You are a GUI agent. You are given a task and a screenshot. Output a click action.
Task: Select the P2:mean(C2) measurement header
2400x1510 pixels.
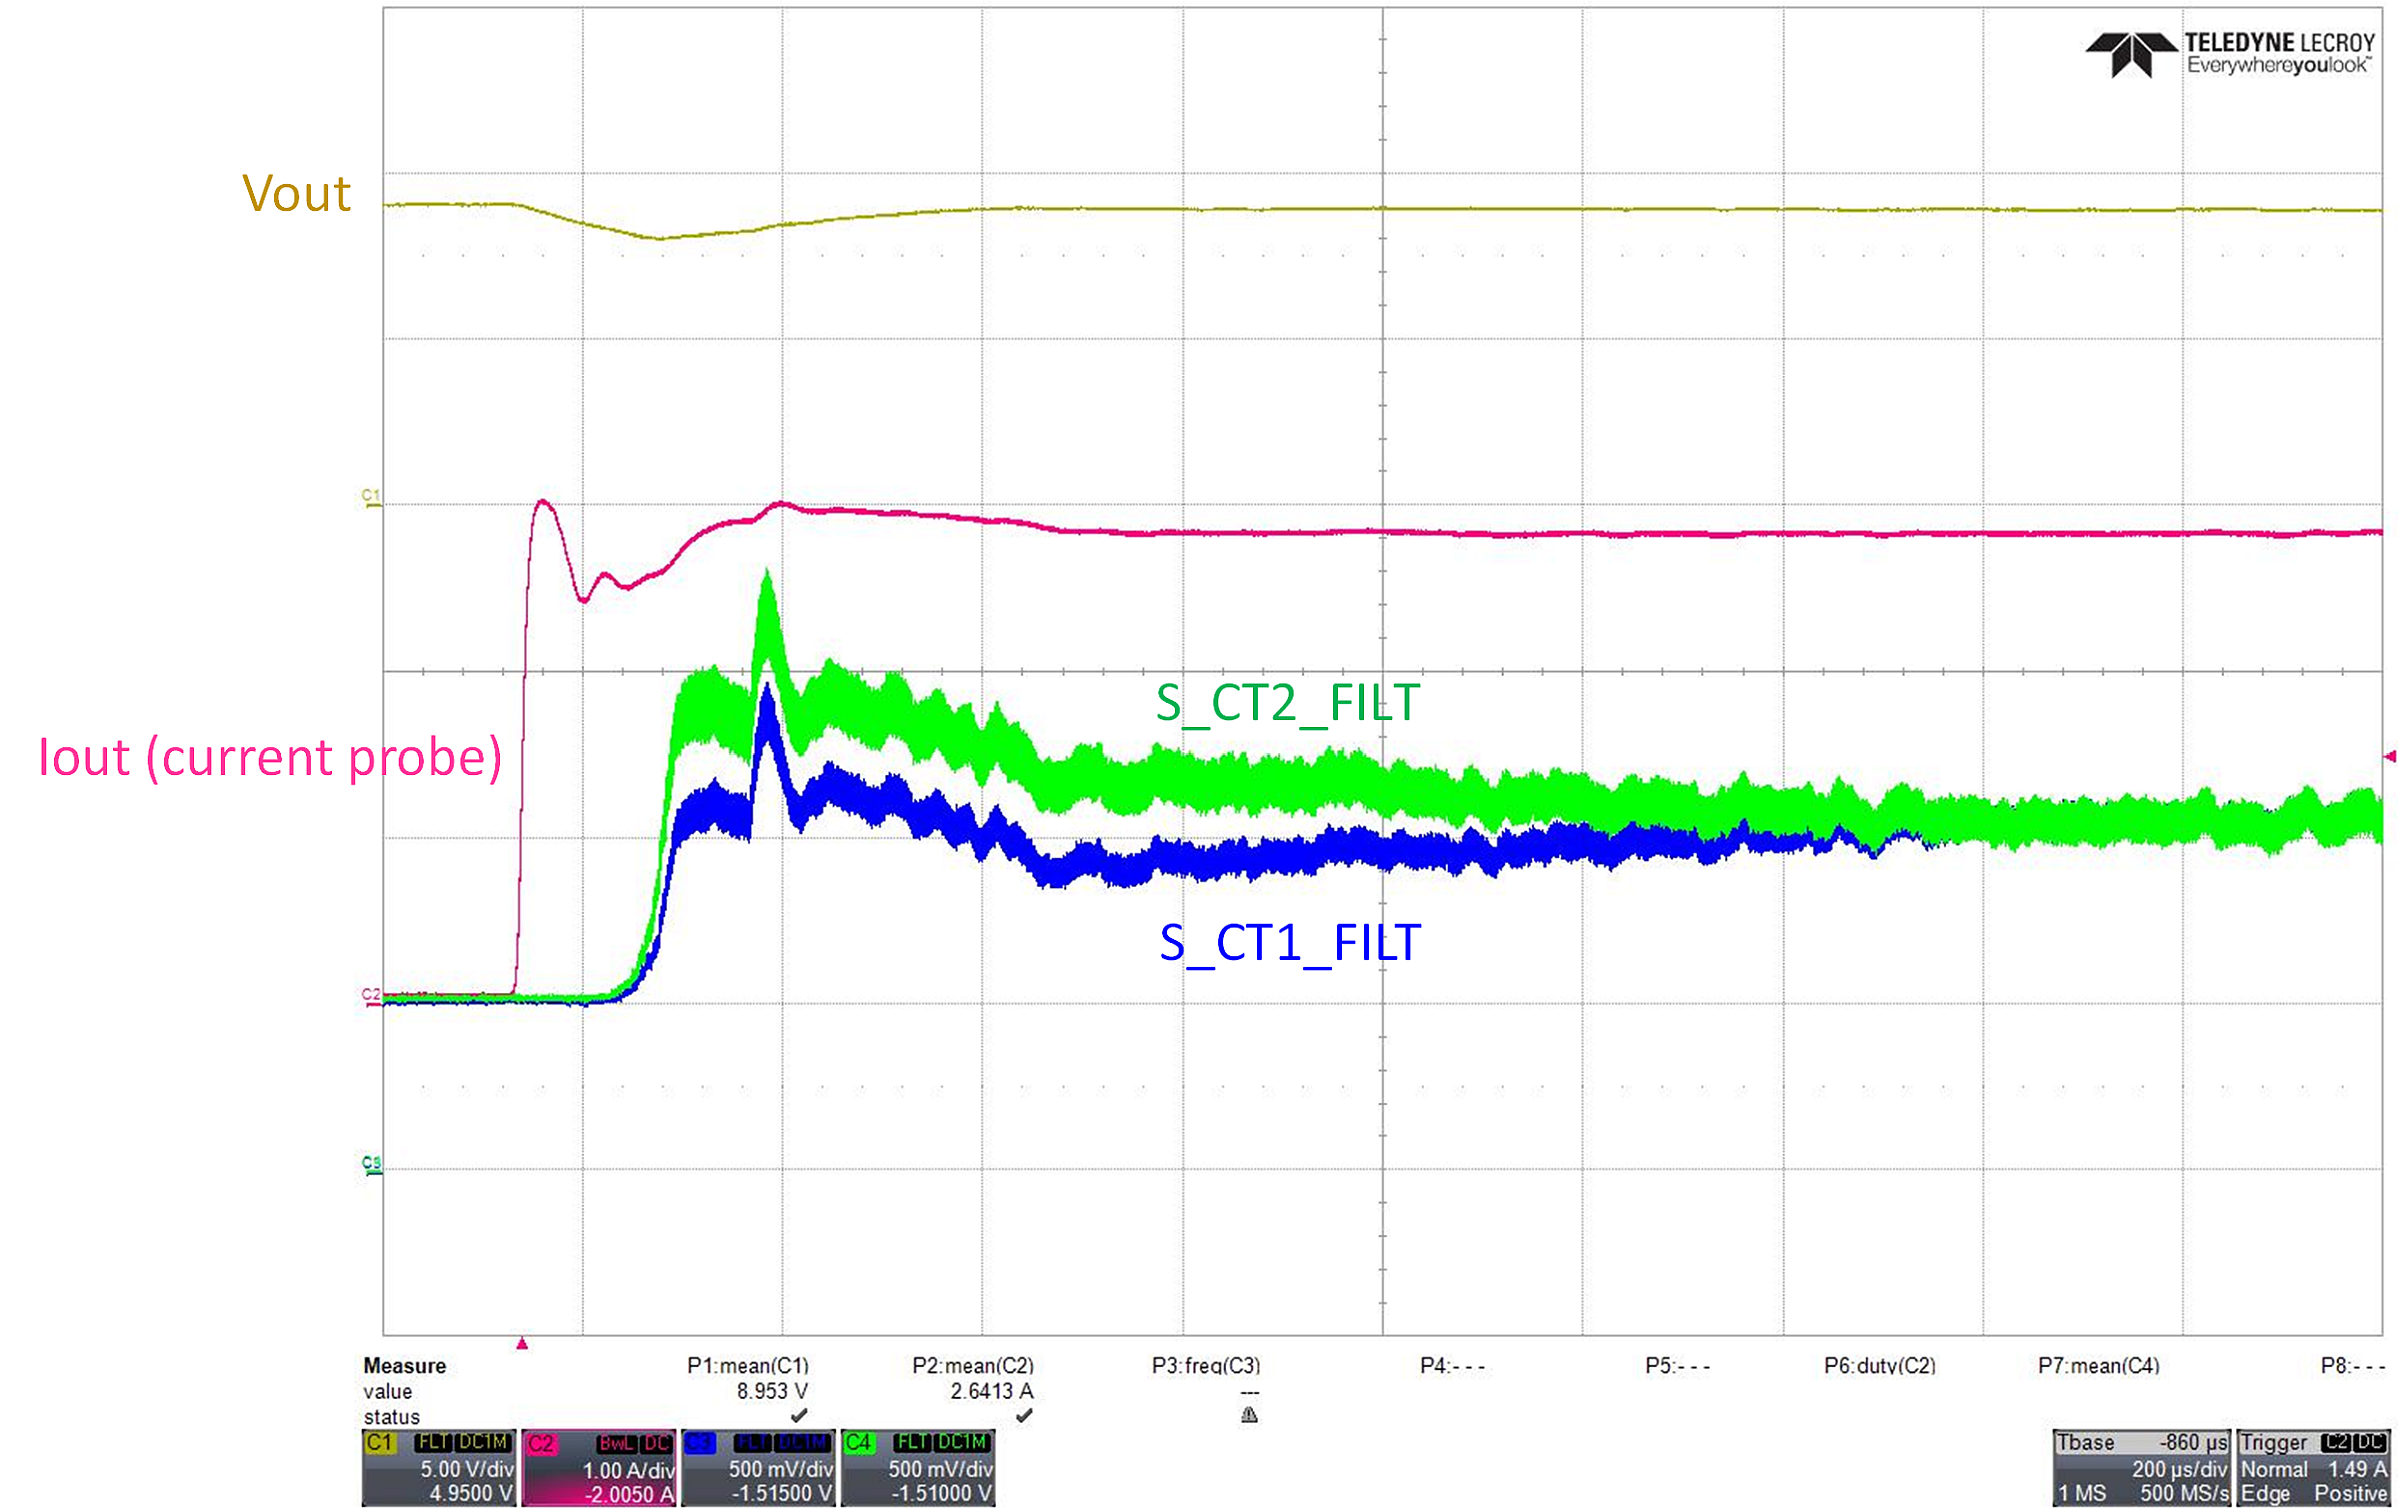pyautogui.click(x=973, y=1365)
